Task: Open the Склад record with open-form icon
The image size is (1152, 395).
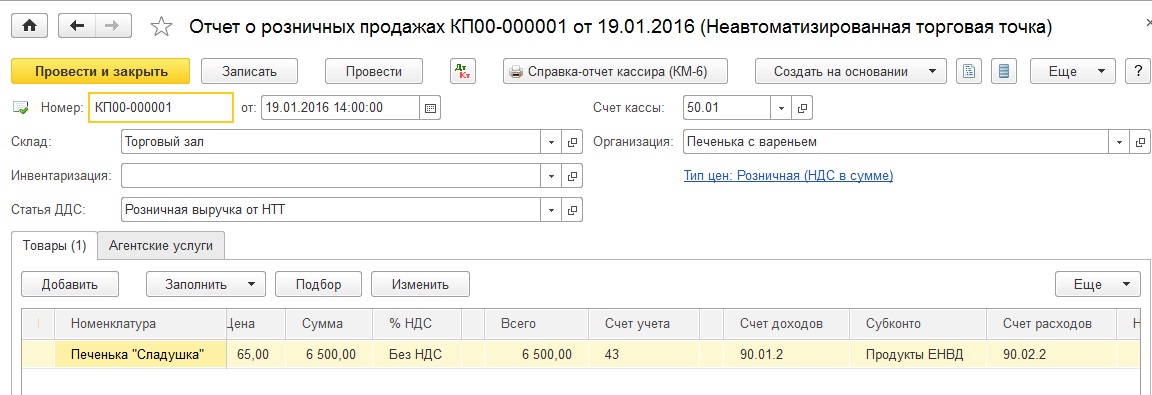Action: tap(572, 142)
